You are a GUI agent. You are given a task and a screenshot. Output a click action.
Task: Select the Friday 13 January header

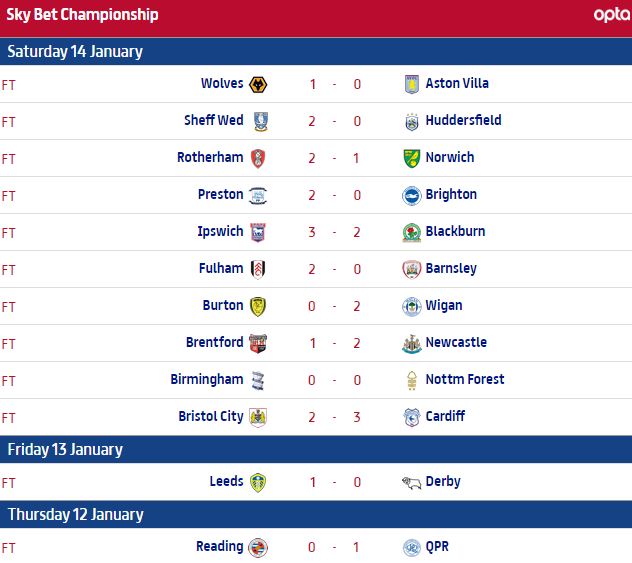pyautogui.click(x=65, y=450)
